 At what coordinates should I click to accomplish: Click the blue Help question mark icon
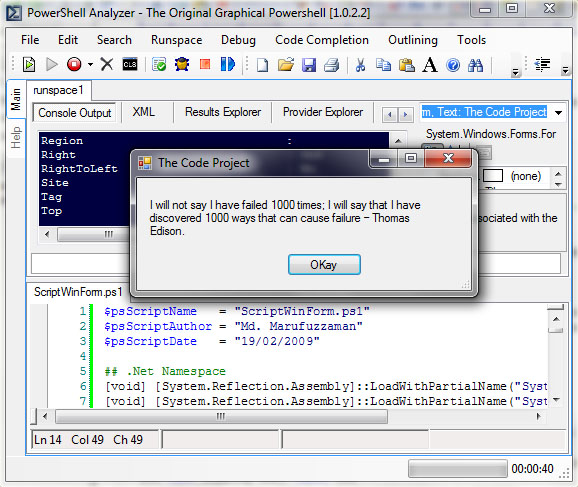point(453,65)
